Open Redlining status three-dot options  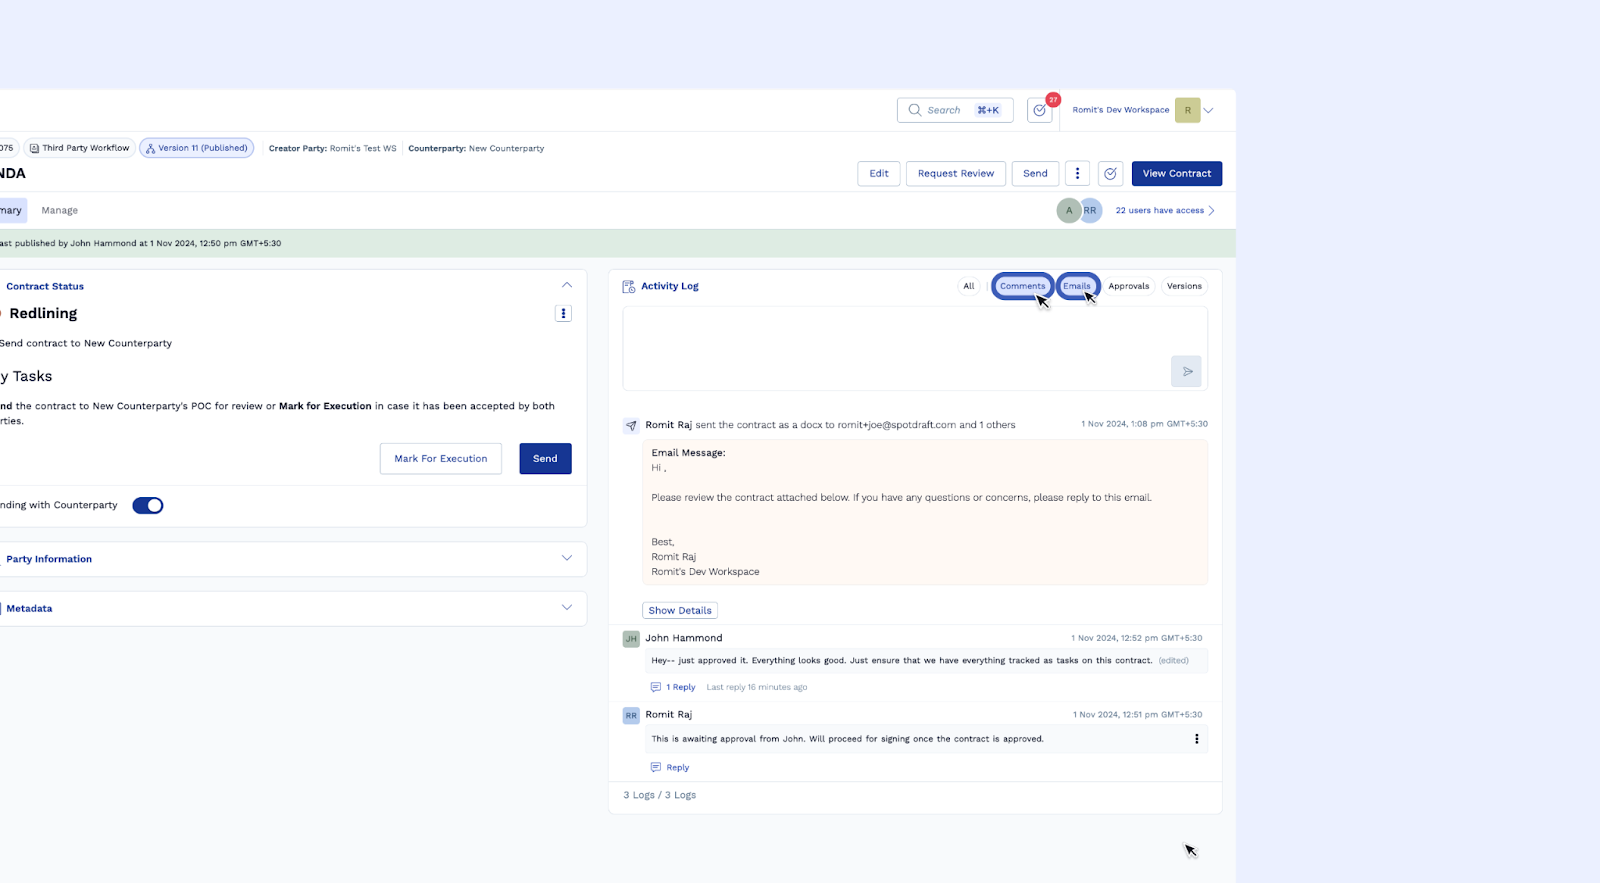(563, 313)
